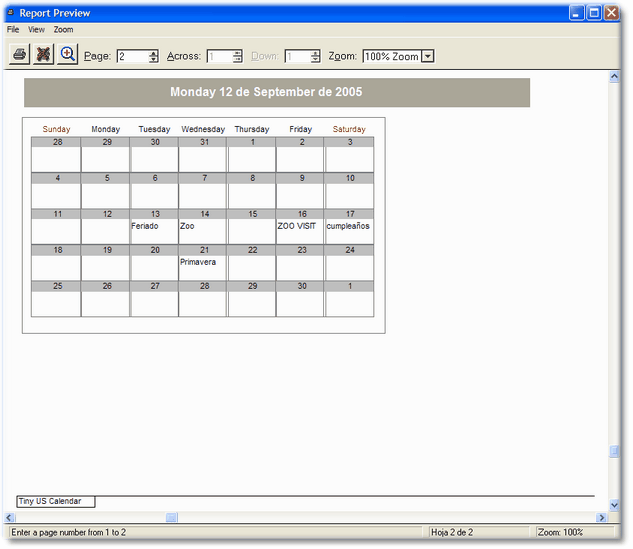The image size is (633, 549).
Task: Click the Saturday column header
Action: click(349, 129)
